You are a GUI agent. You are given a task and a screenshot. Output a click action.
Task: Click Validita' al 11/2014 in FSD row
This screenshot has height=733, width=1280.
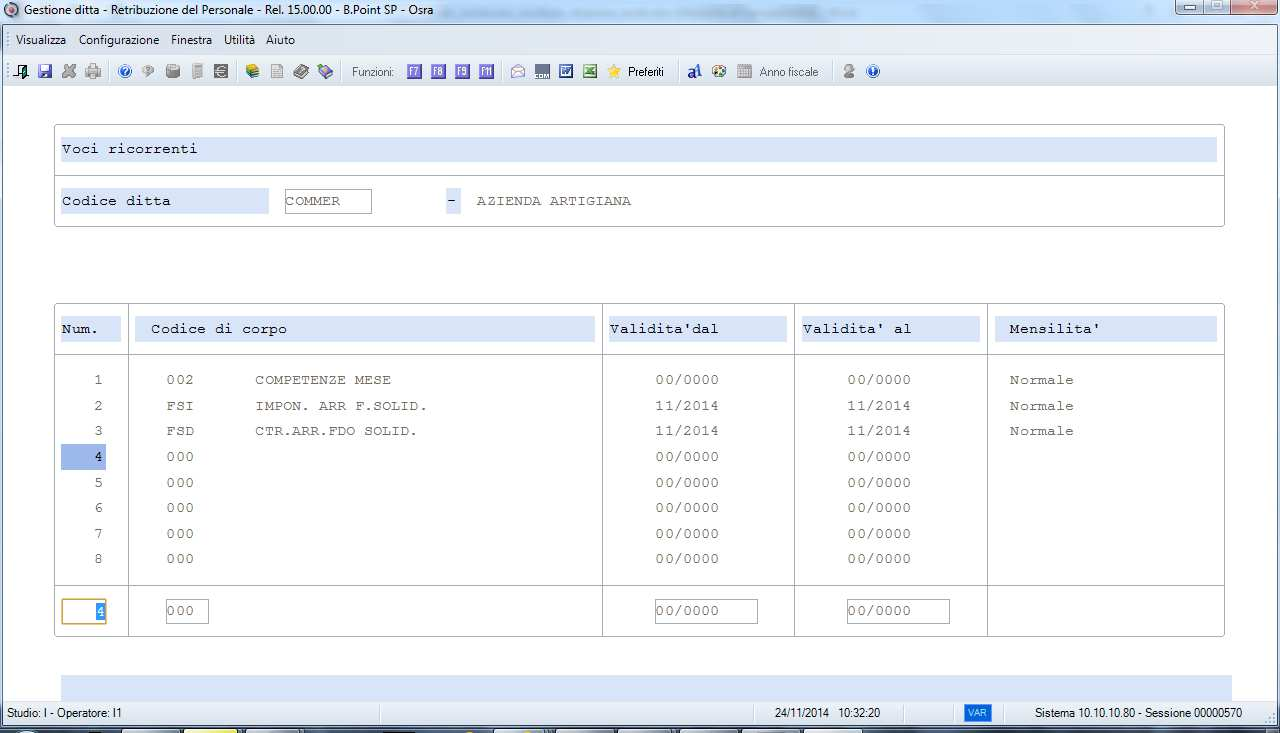click(879, 431)
